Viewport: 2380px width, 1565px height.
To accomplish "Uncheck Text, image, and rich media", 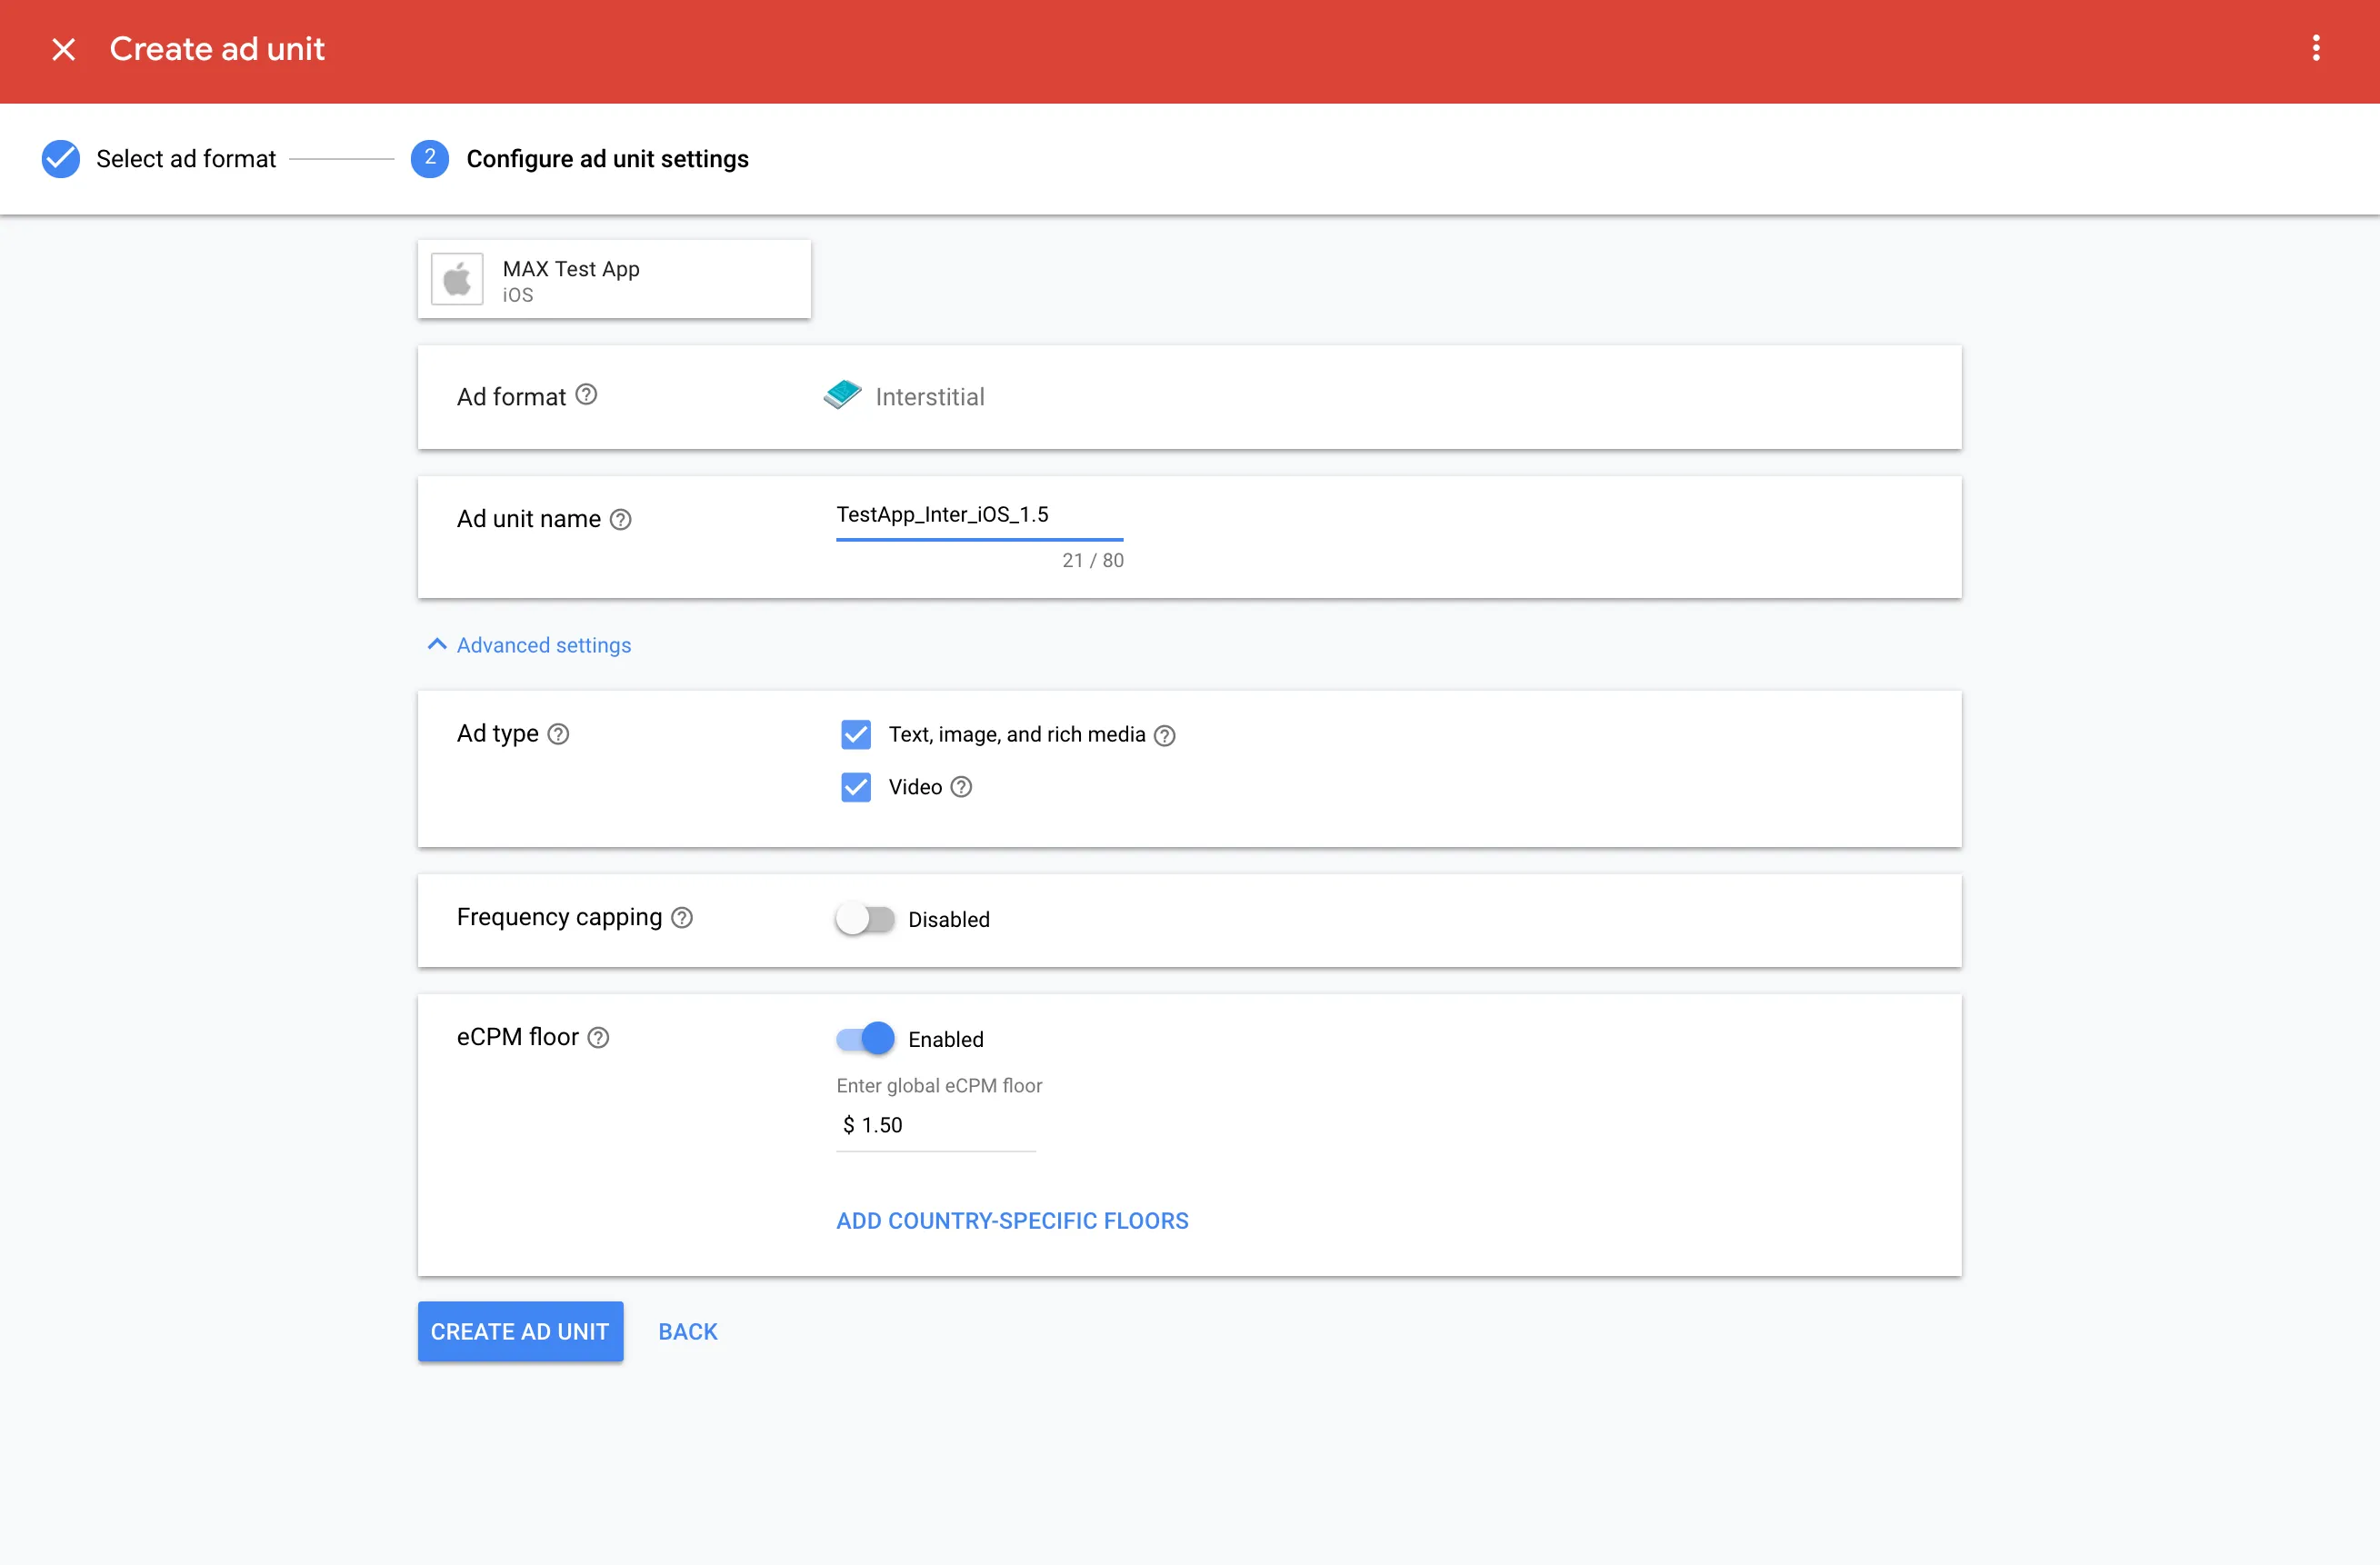I will [x=856, y=735].
